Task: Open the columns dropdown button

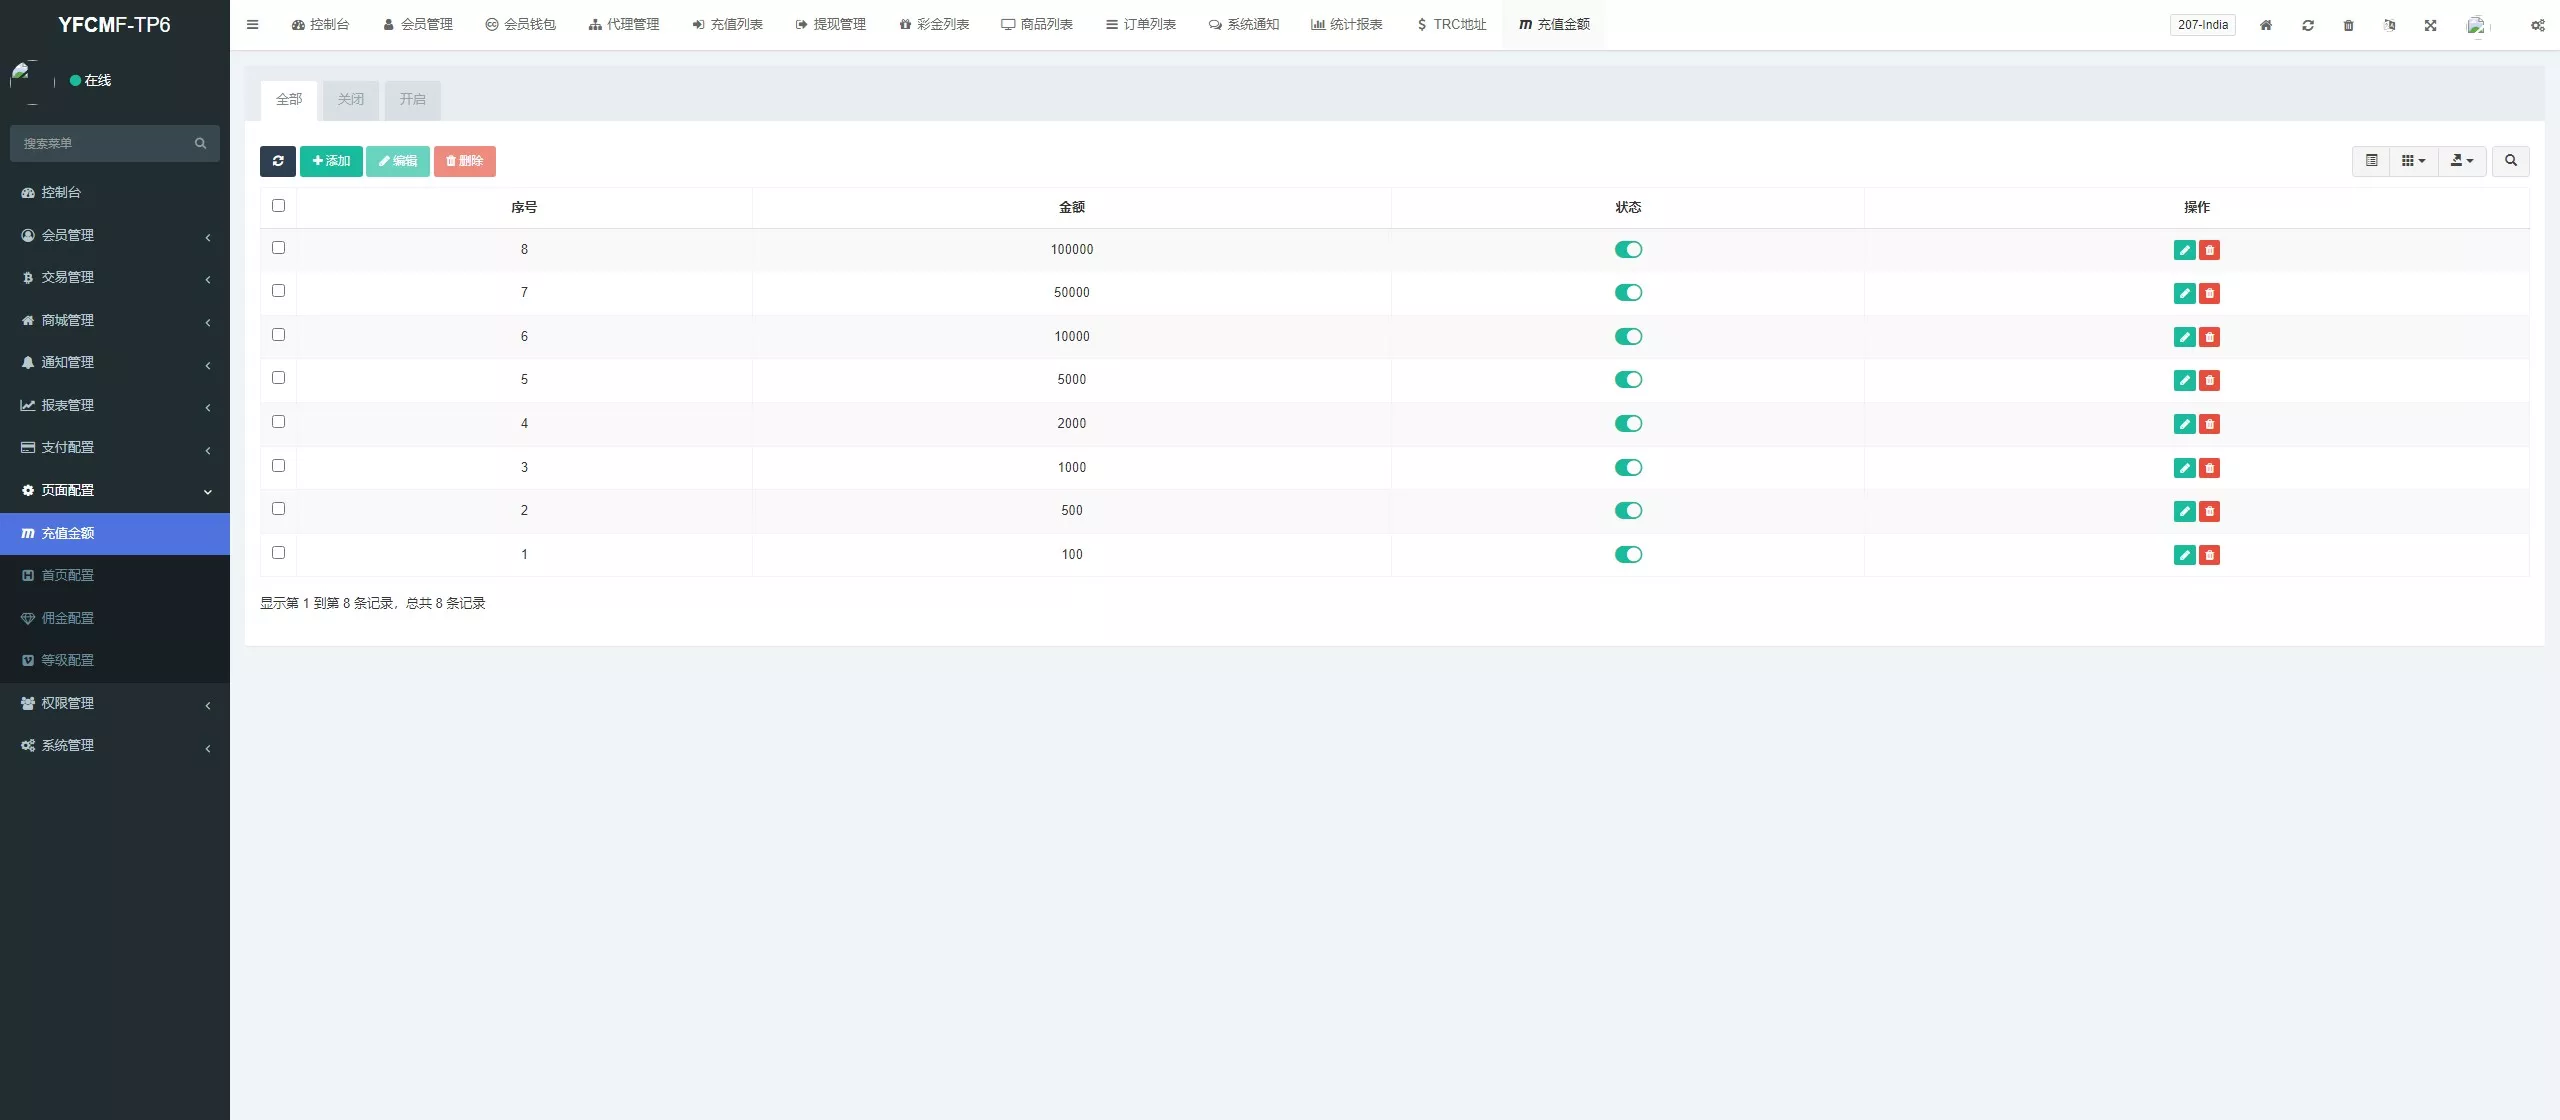Action: (x=2413, y=161)
